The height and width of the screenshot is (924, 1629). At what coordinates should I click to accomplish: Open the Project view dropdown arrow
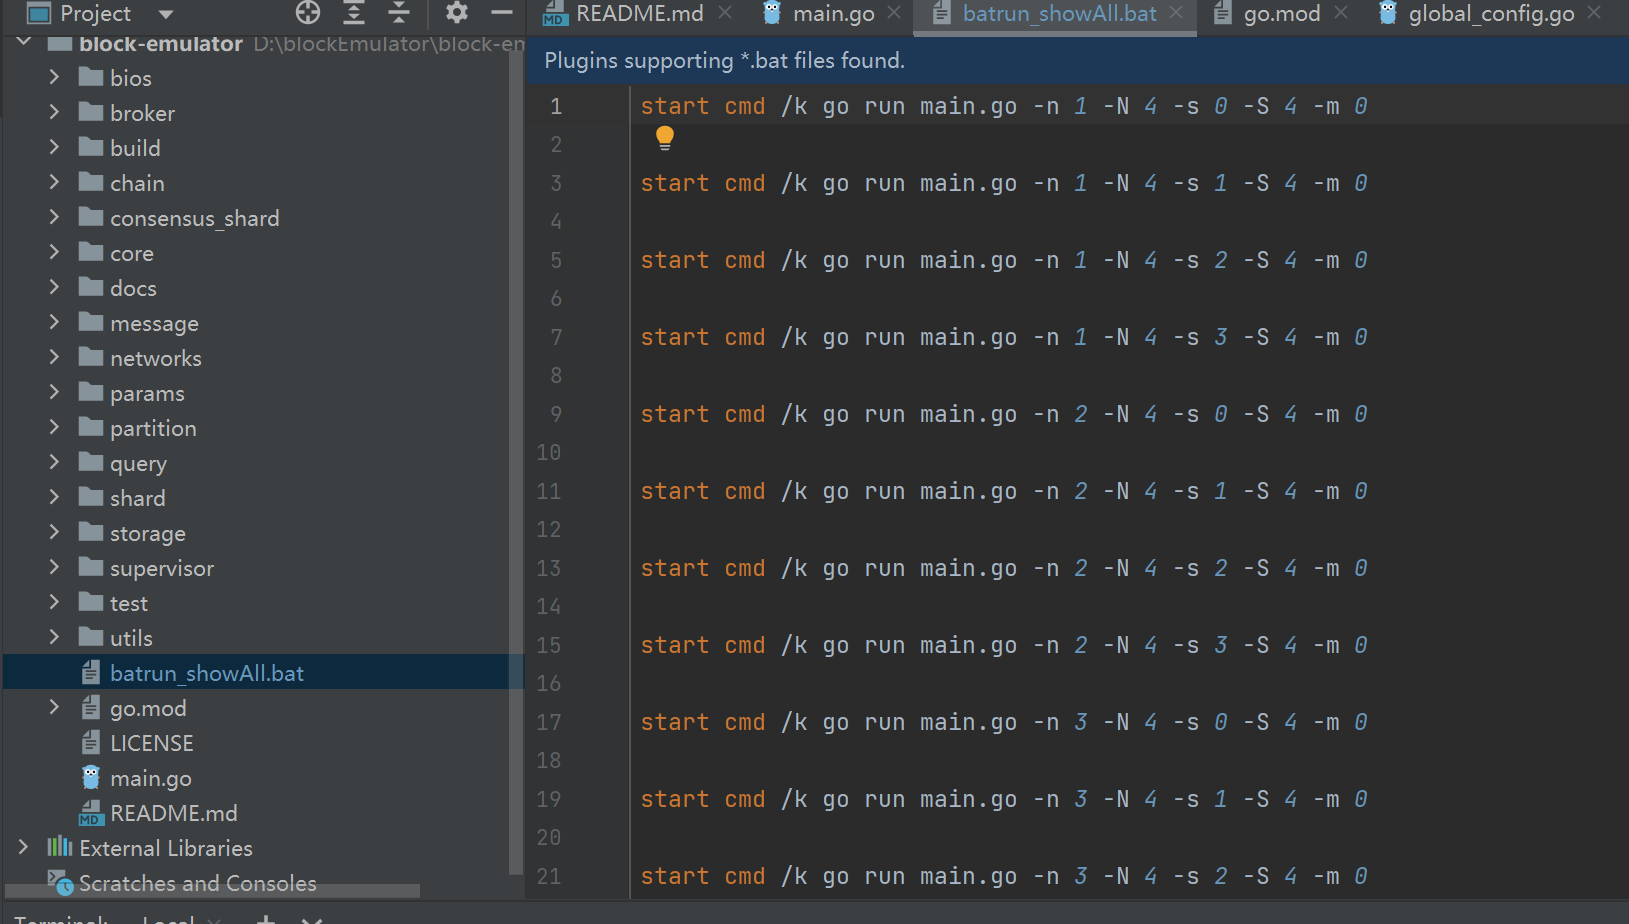pos(166,14)
